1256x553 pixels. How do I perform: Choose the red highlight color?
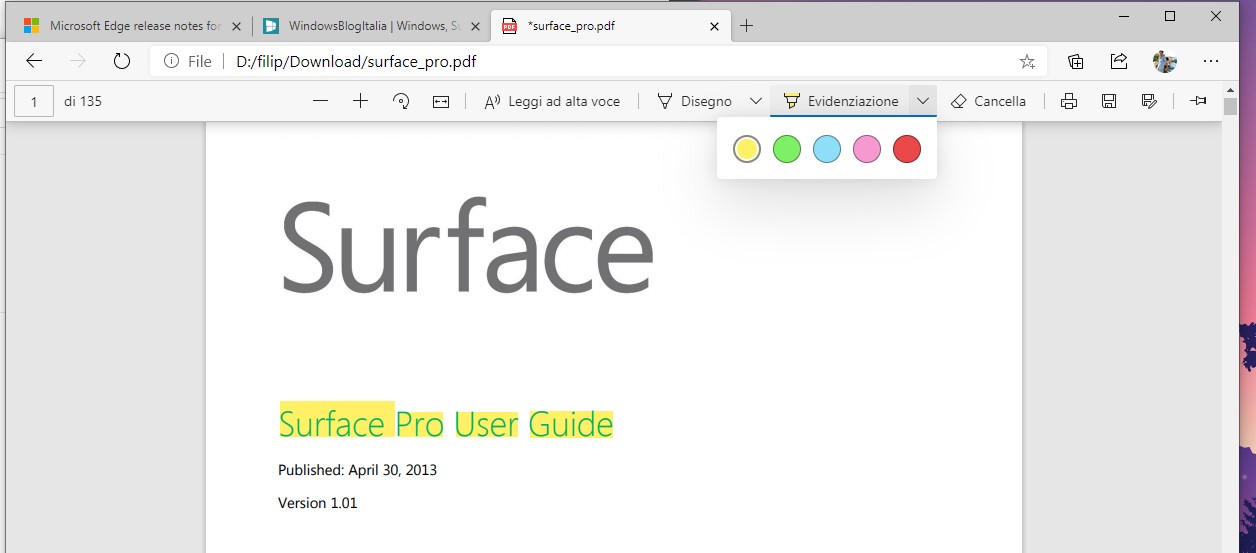(x=907, y=149)
